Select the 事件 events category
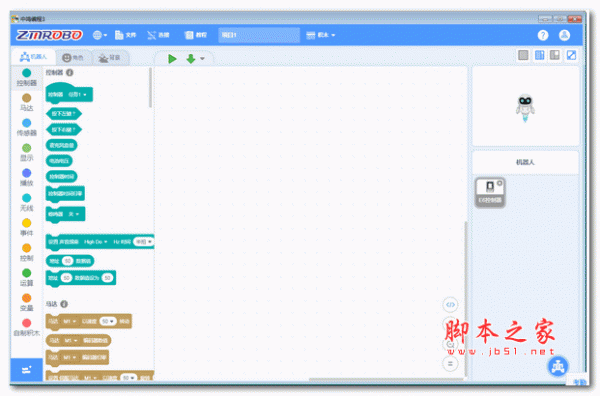Image resolution: width=600 pixels, height=396 pixels. tap(26, 228)
